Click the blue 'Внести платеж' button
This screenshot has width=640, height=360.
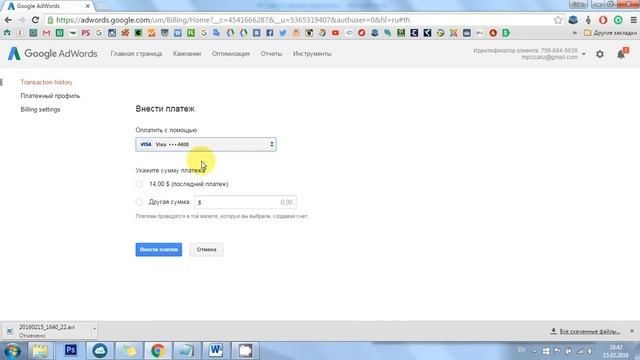159,249
